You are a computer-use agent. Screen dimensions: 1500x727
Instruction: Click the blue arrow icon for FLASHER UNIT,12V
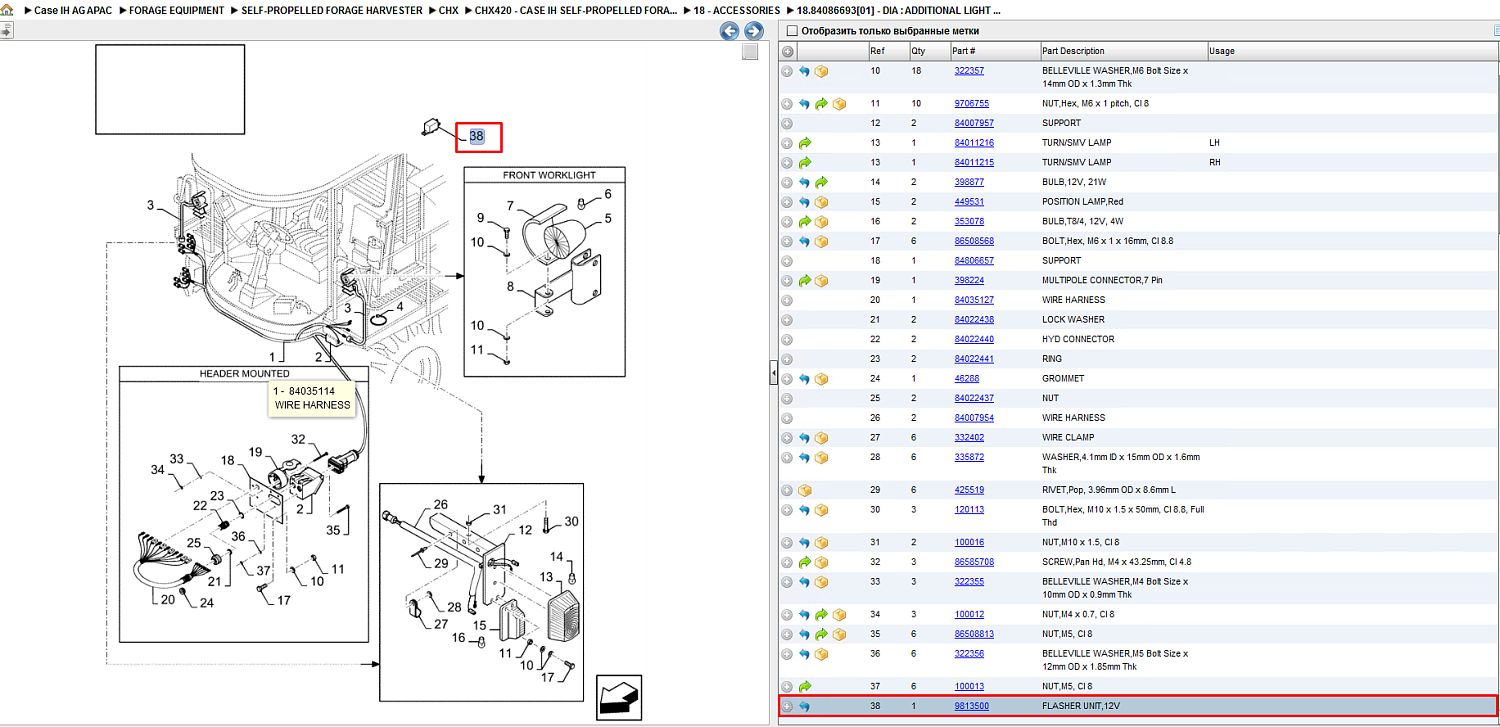tap(804, 707)
